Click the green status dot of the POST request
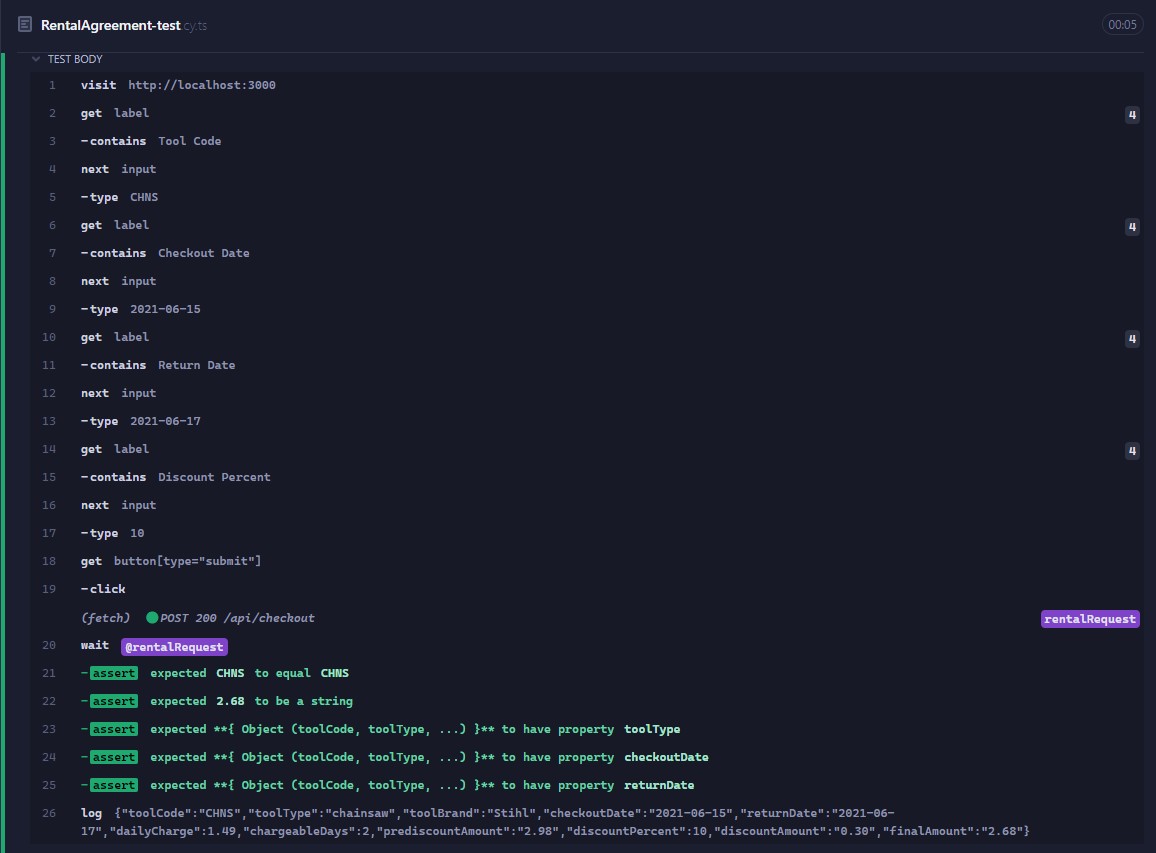This screenshot has height=853, width=1156. pyautogui.click(x=152, y=618)
